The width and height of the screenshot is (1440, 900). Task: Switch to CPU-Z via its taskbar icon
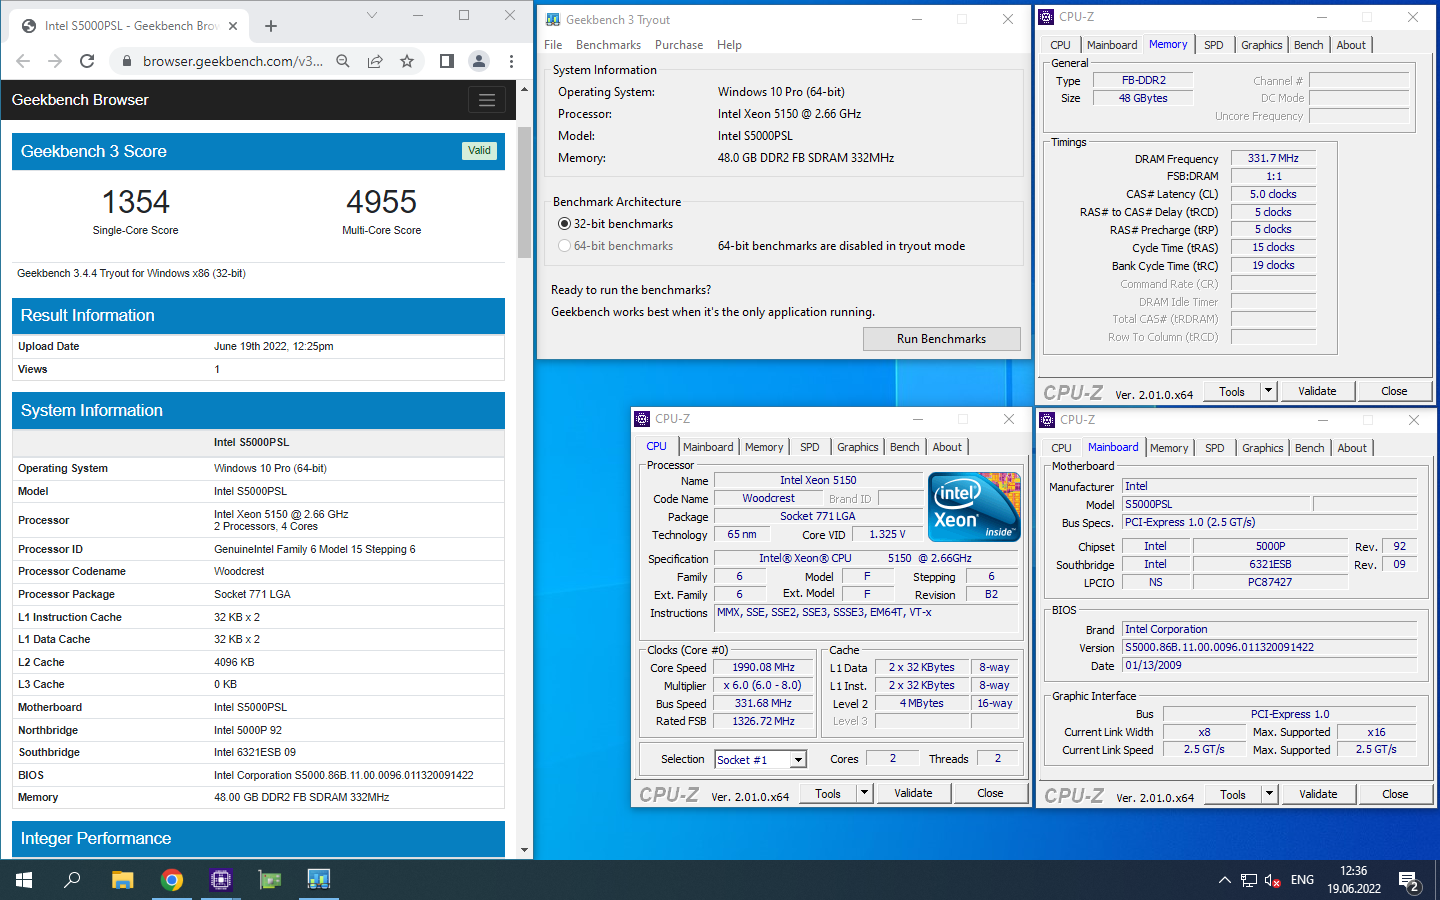click(221, 880)
